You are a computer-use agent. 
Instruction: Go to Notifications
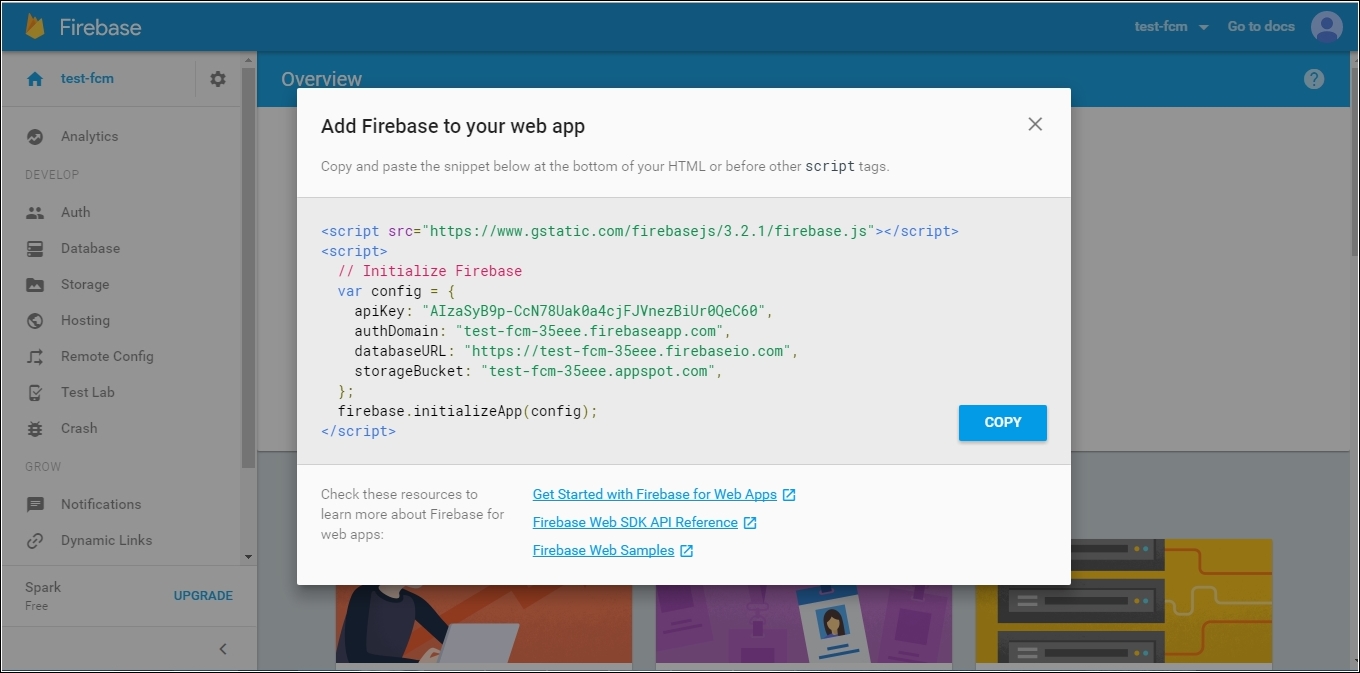(101, 505)
